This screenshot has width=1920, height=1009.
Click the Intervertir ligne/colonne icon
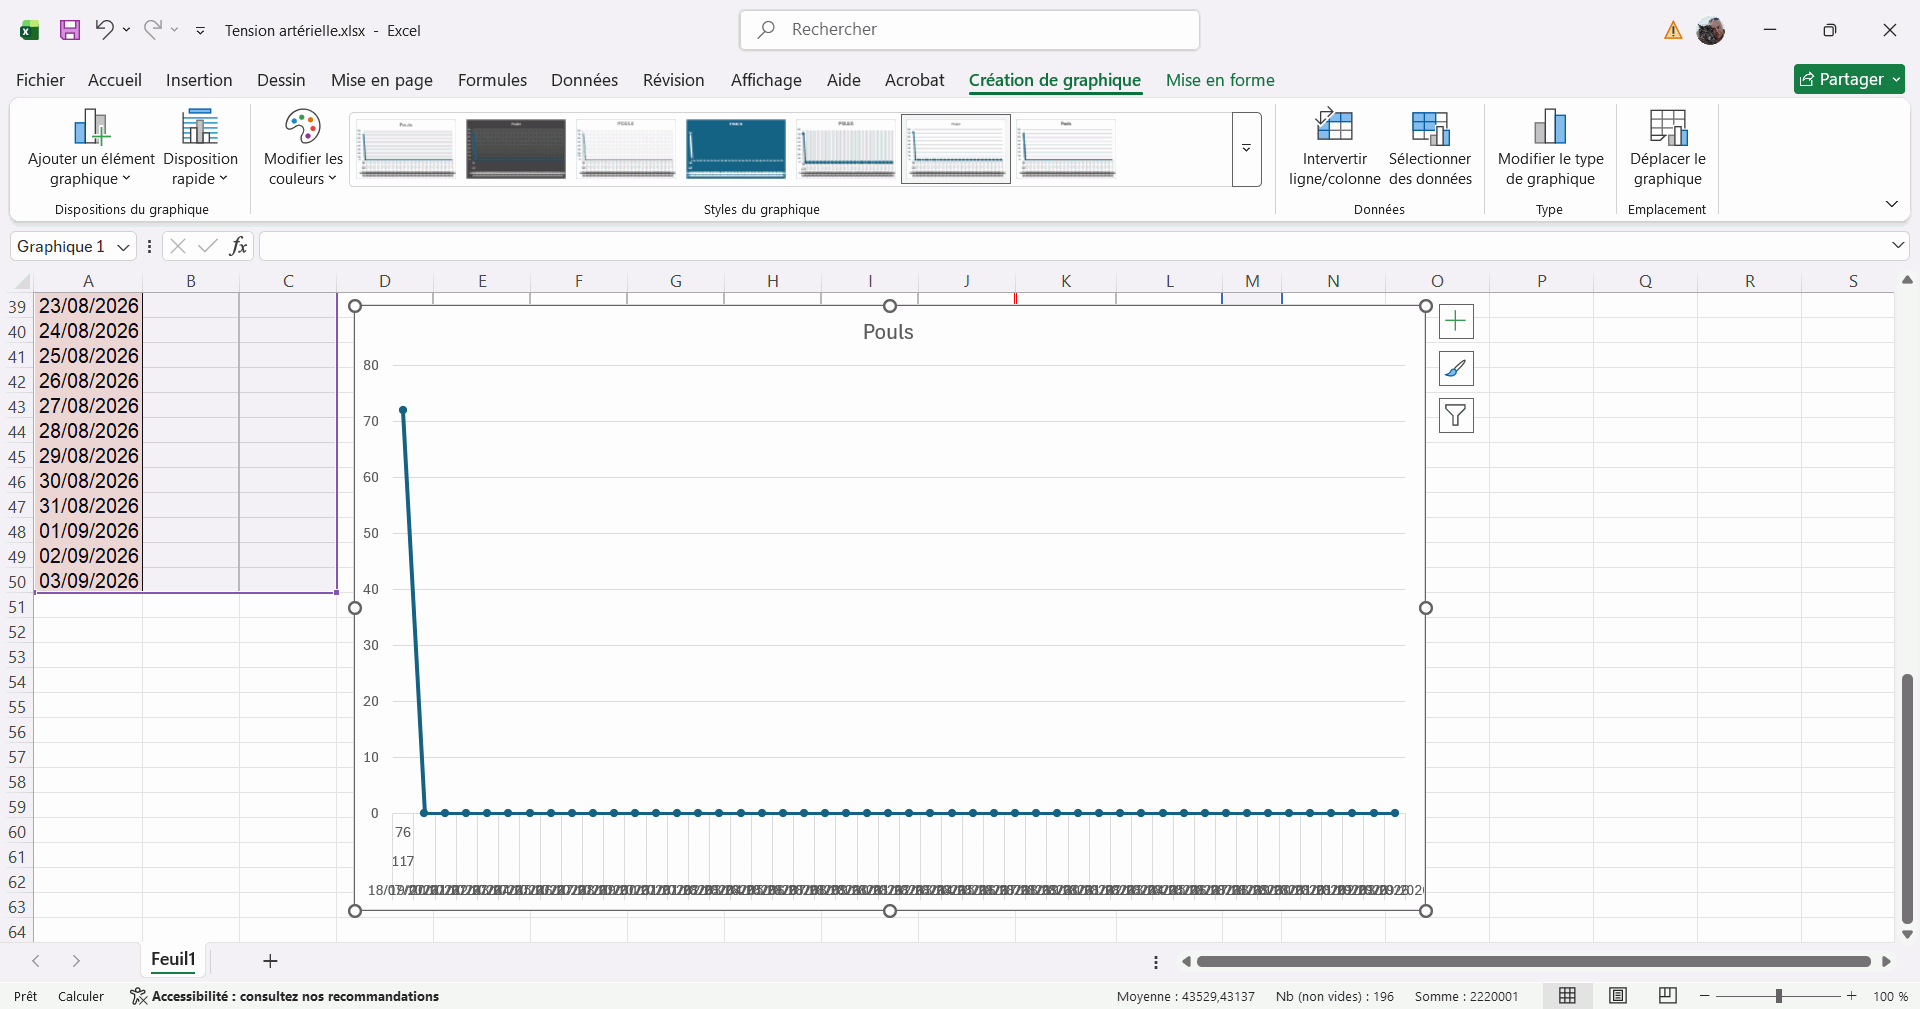tap(1334, 127)
